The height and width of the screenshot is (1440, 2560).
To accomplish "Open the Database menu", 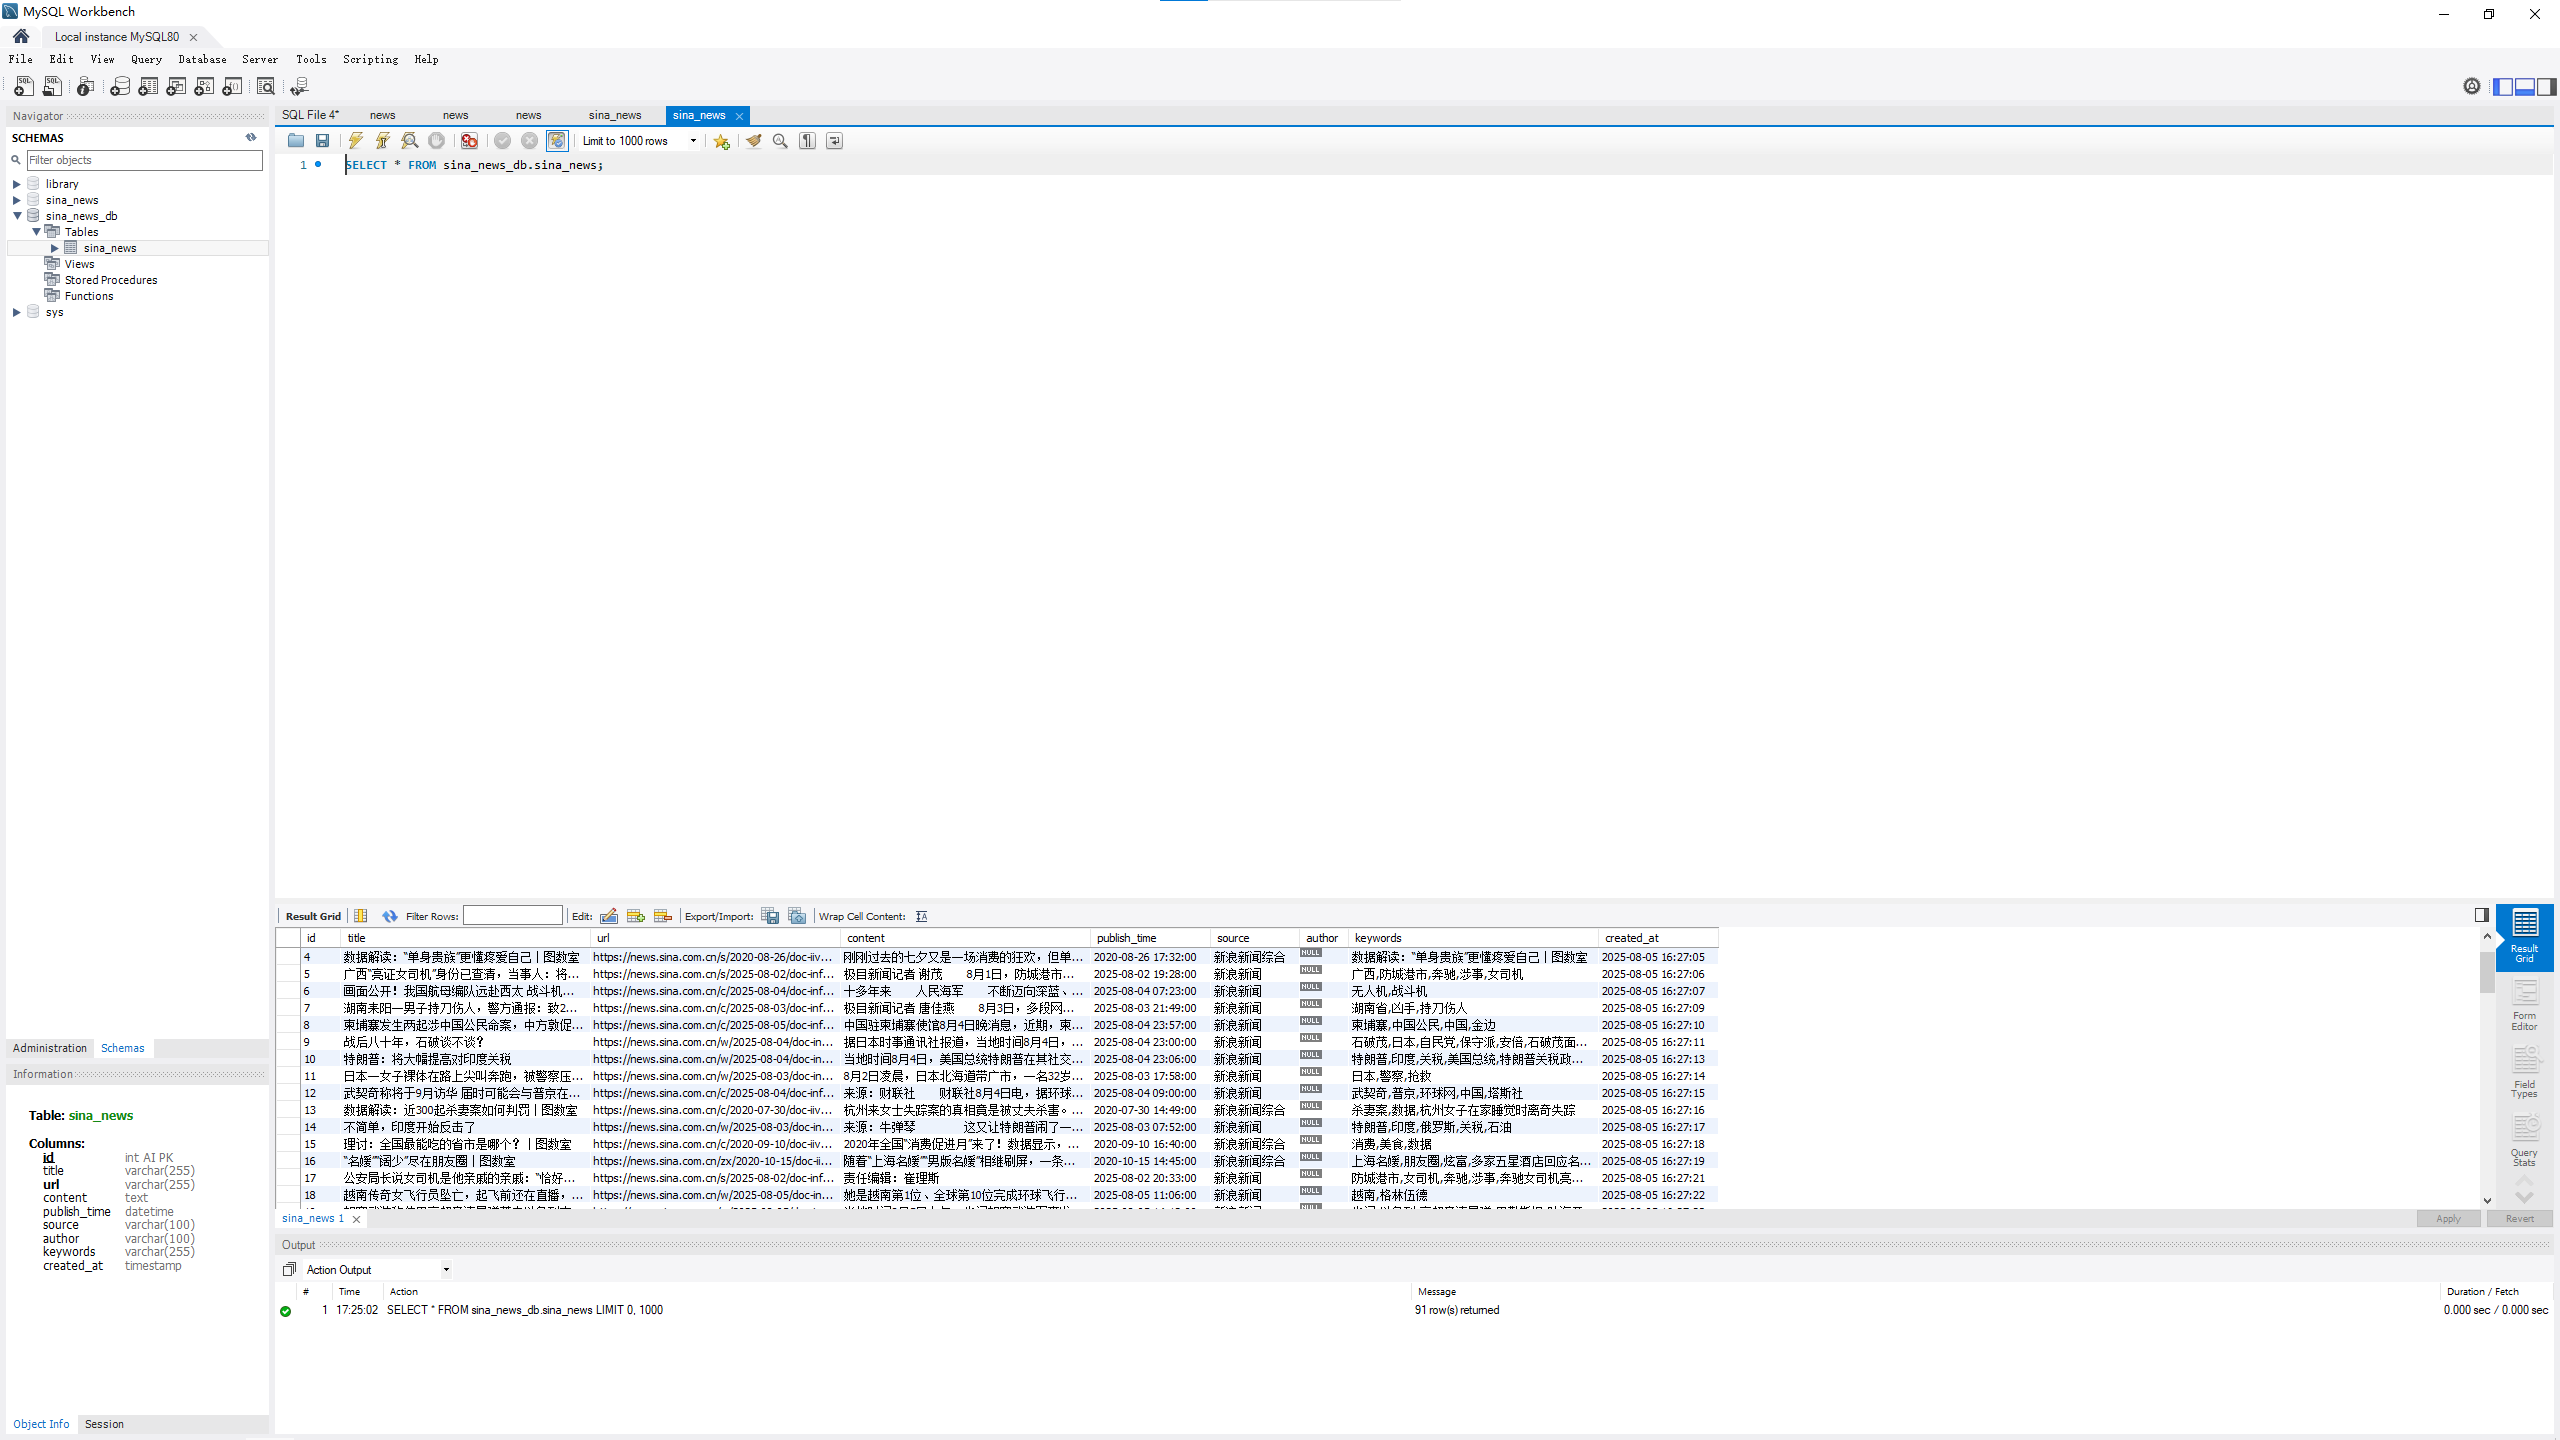I will [202, 59].
